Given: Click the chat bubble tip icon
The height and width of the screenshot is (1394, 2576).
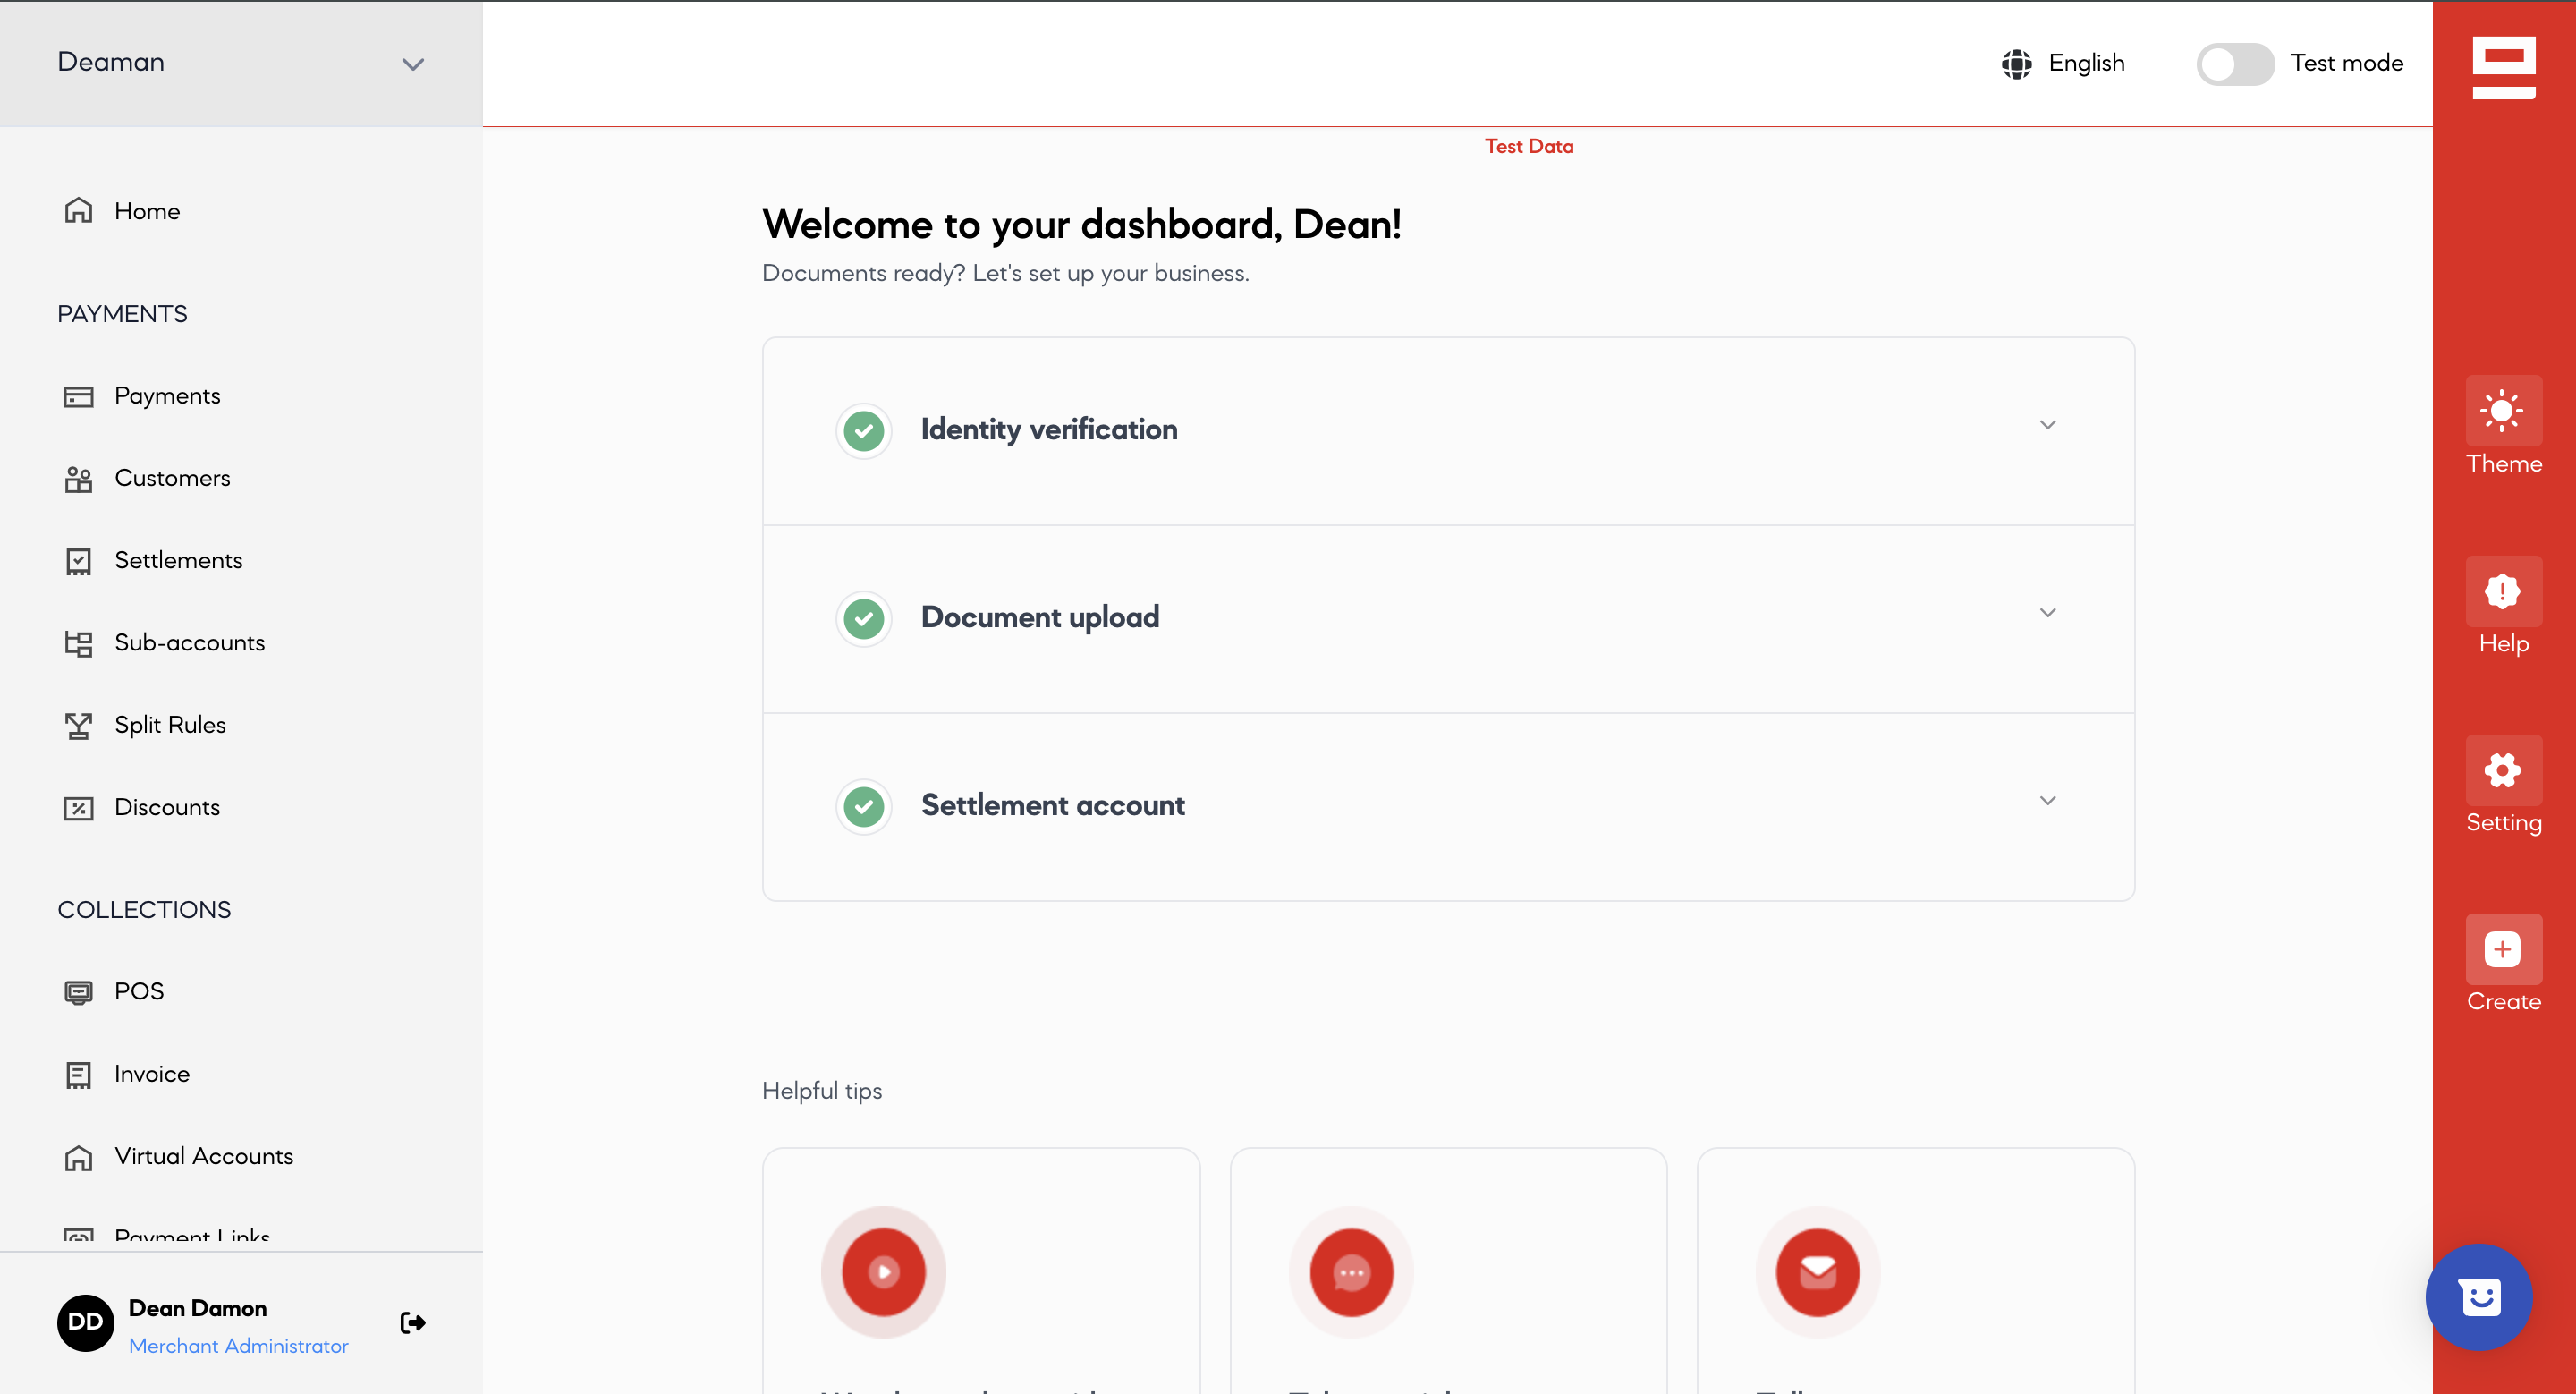Looking at the screenshot, I should pyautogui.click(x=1351, y=1272).
